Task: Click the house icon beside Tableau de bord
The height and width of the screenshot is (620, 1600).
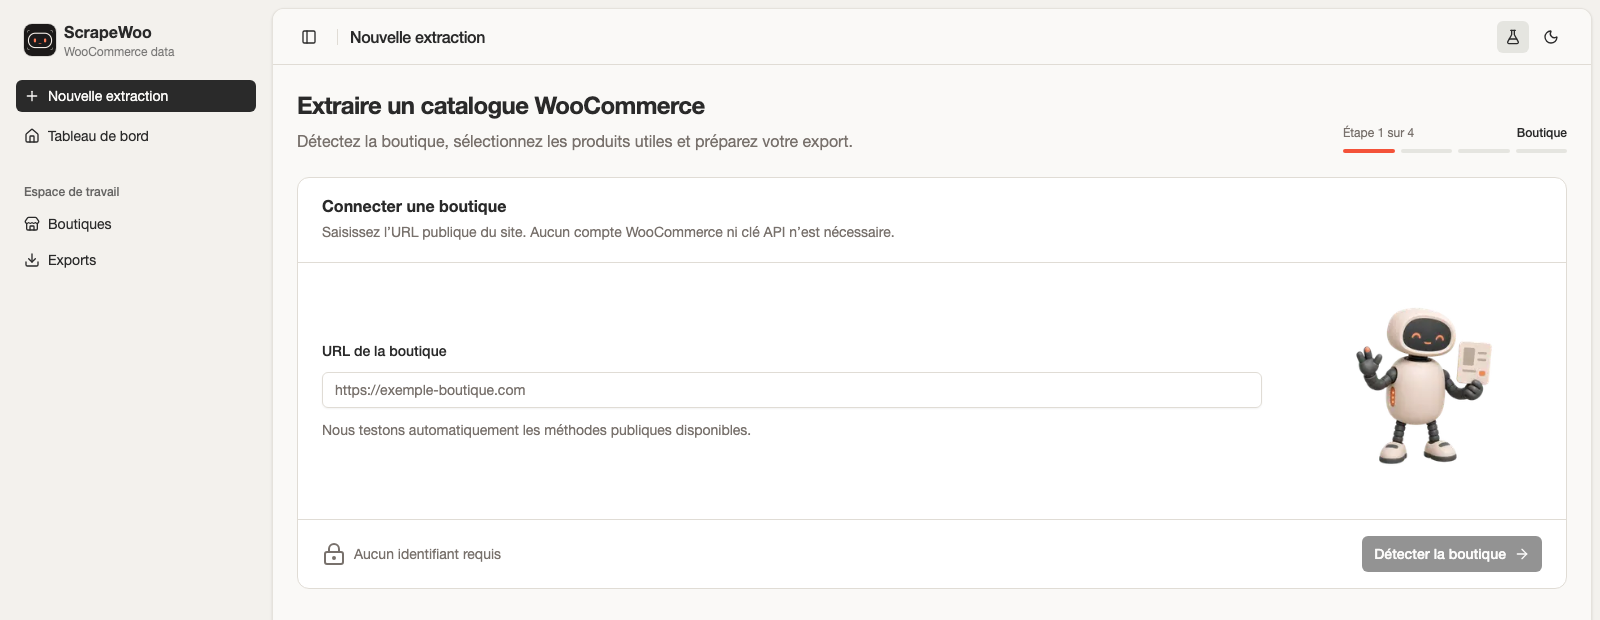Action: click(x=32, y=136)
